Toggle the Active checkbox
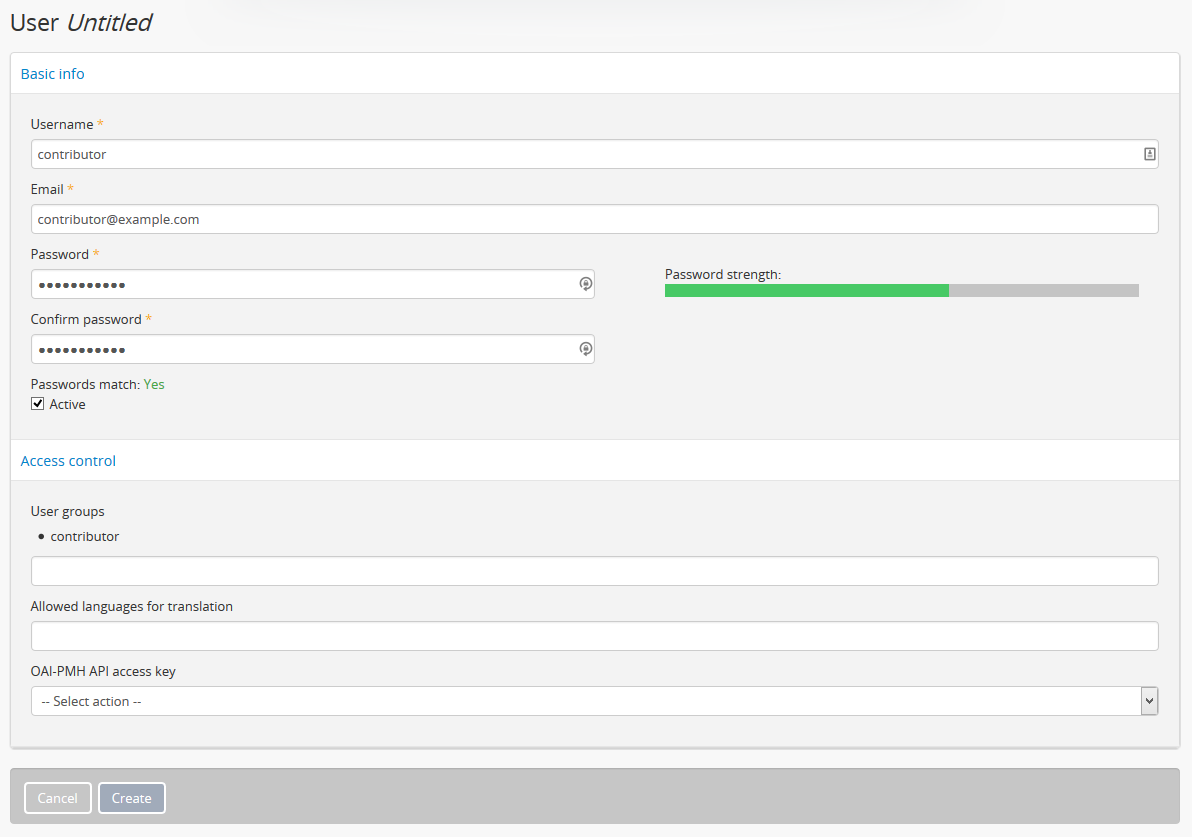 click(x=38, y=404)
